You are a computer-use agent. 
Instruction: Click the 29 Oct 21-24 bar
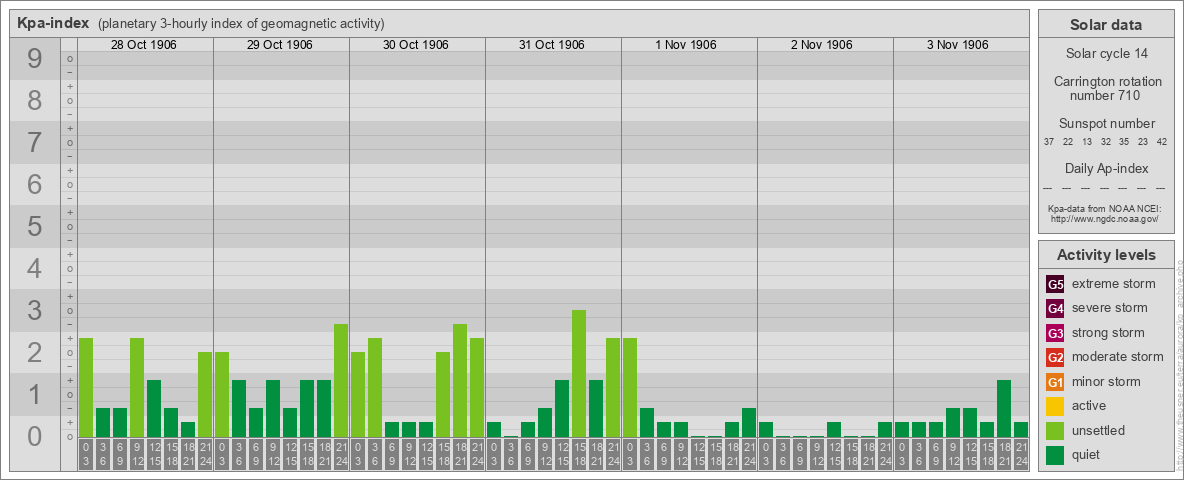341,380
